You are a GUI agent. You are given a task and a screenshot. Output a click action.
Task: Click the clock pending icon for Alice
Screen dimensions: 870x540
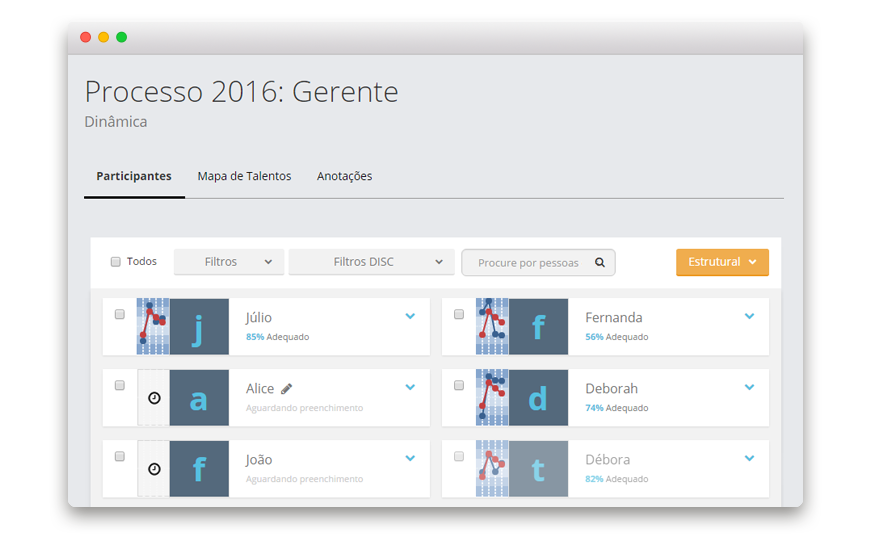(154, 398)
